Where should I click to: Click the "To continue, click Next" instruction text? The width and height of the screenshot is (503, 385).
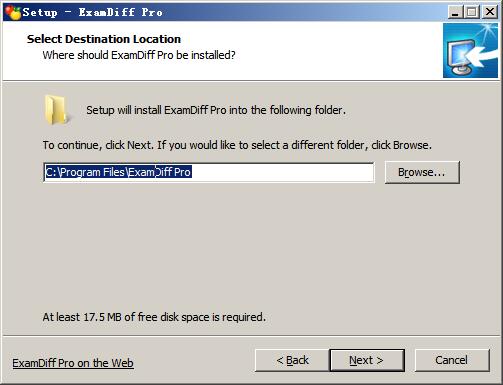237,145
